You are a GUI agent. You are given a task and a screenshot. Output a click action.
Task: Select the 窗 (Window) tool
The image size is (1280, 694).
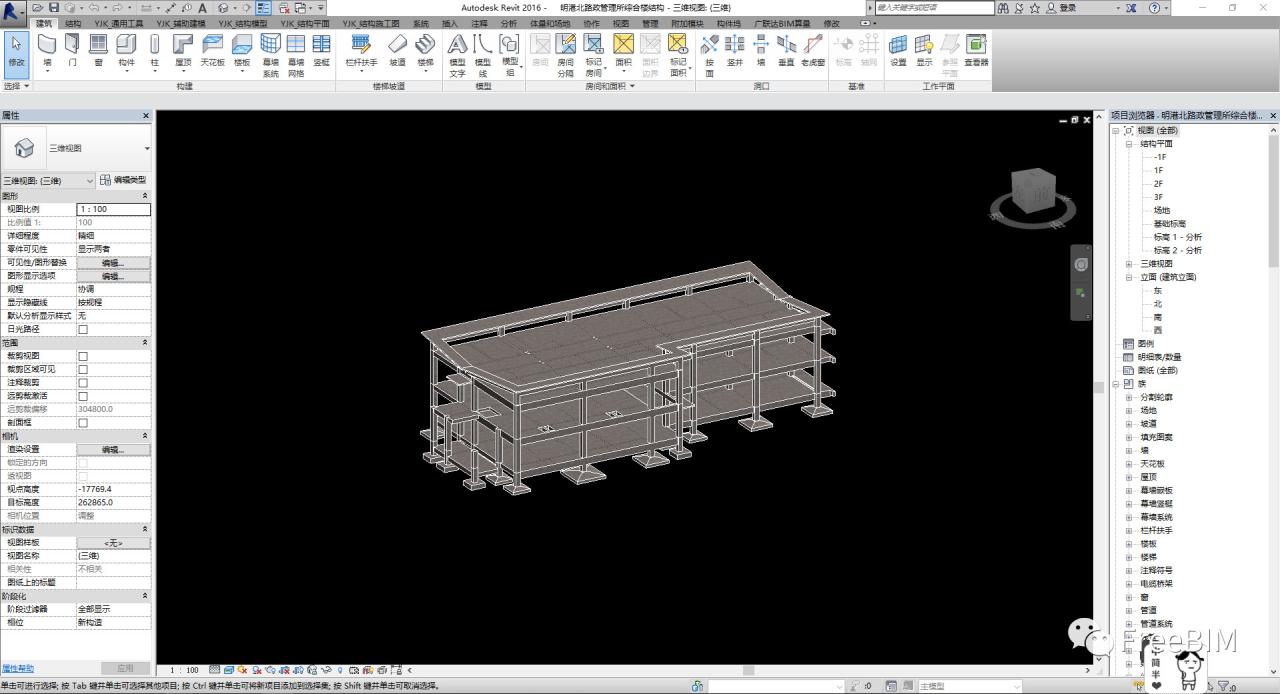click(x=98, y=50)
